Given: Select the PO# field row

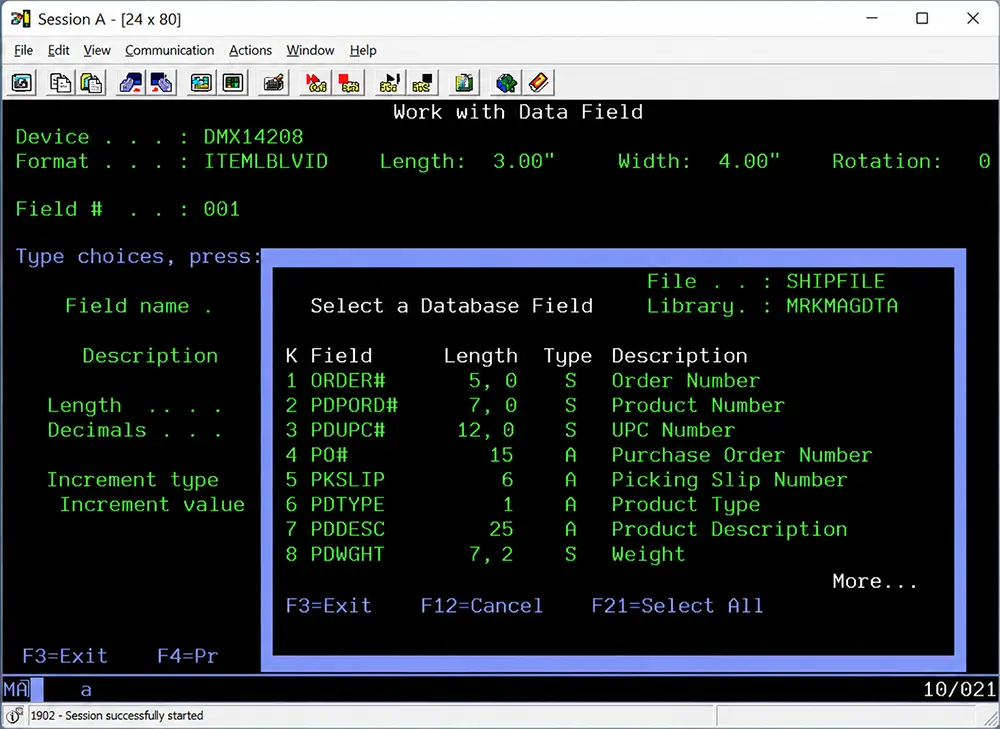Looking at the screenshot, I should (579, 455).
